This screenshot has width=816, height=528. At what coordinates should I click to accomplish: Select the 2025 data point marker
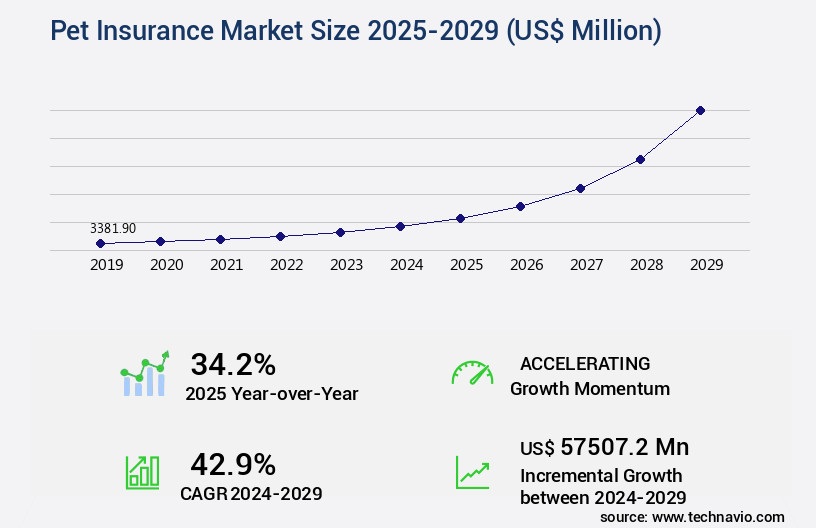click(x=460, y=218)
